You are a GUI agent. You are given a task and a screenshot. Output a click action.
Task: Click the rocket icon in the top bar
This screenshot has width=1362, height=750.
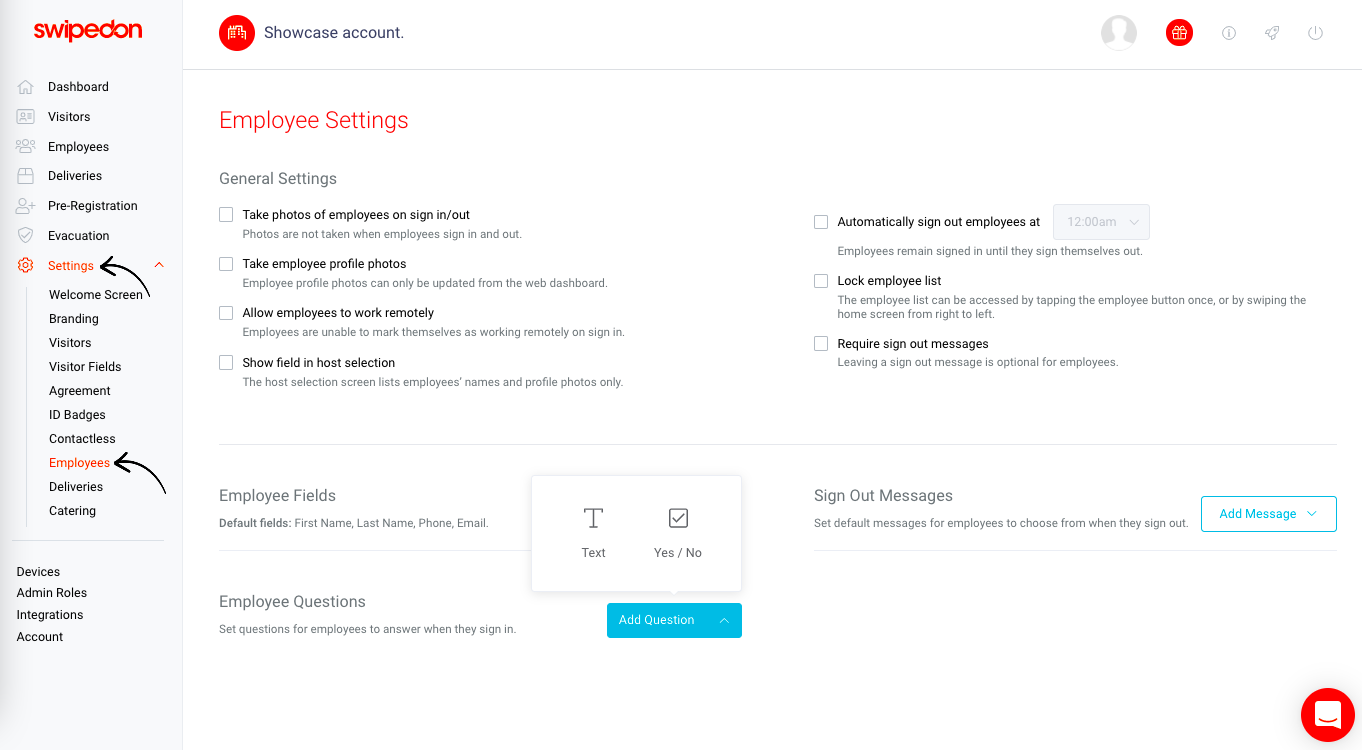click(1272, 33)
